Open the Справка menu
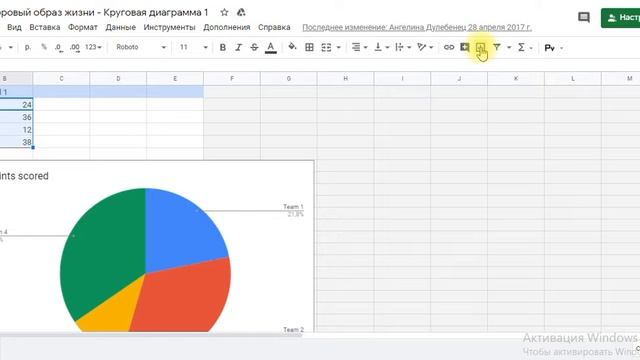Image resolution: width=640 pixels, height=360 pixels. pos(274,27)
